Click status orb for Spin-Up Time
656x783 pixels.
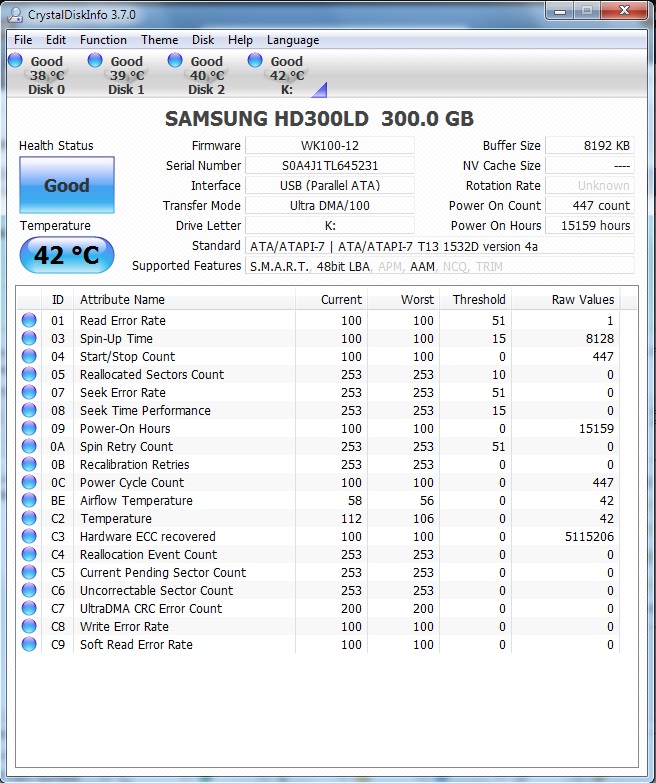point(29,338)
